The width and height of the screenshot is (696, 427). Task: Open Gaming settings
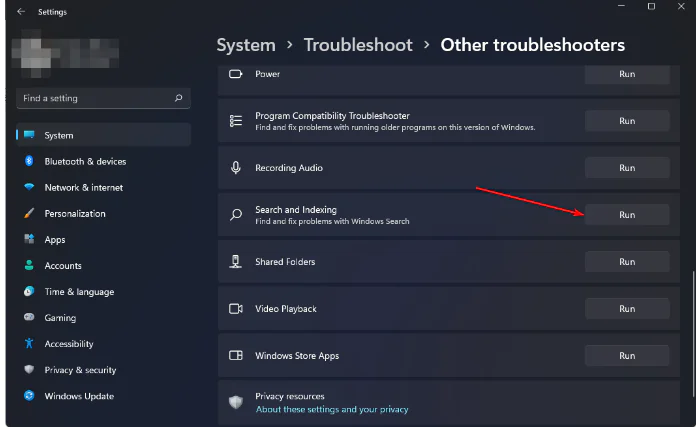[103, 318]
